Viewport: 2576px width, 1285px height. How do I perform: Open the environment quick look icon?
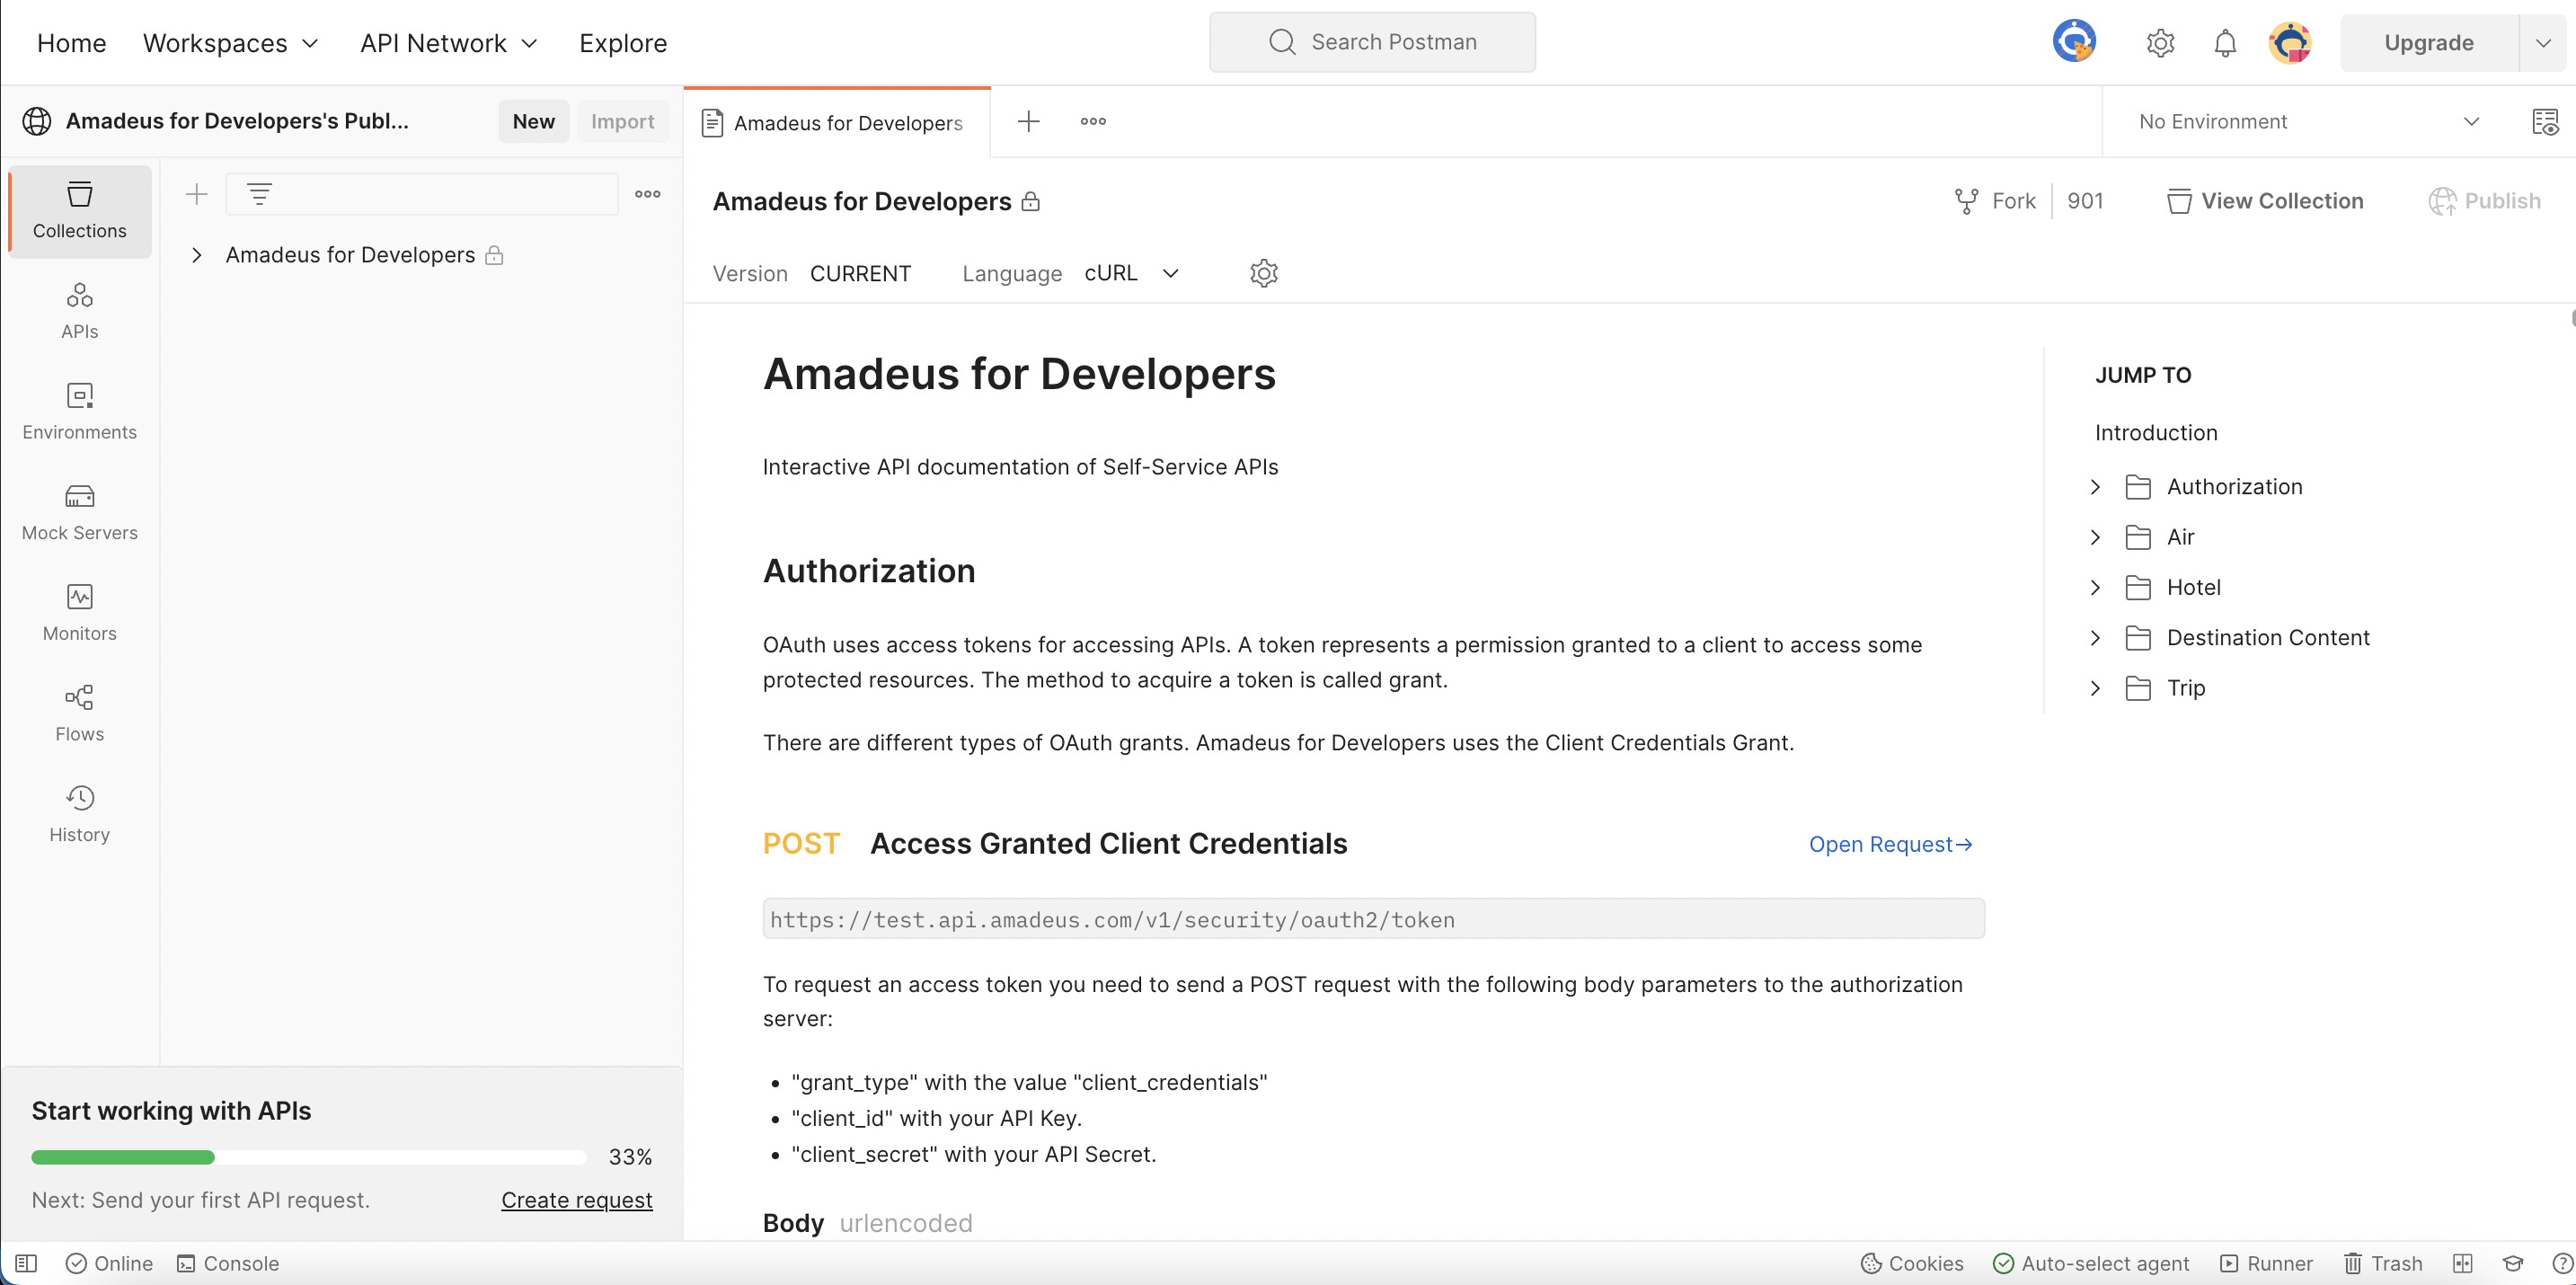click(2545, 122)
